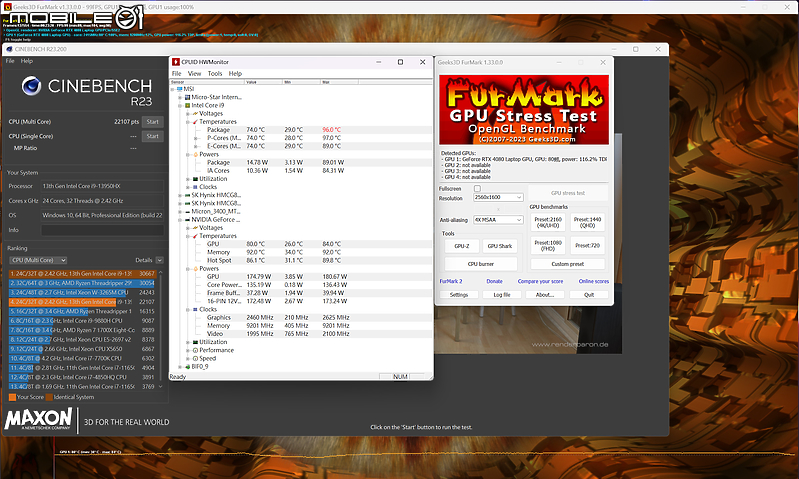
Task: Collapse the Intel Core i9 Temperatures node
Action: click(x=188, y=122)
